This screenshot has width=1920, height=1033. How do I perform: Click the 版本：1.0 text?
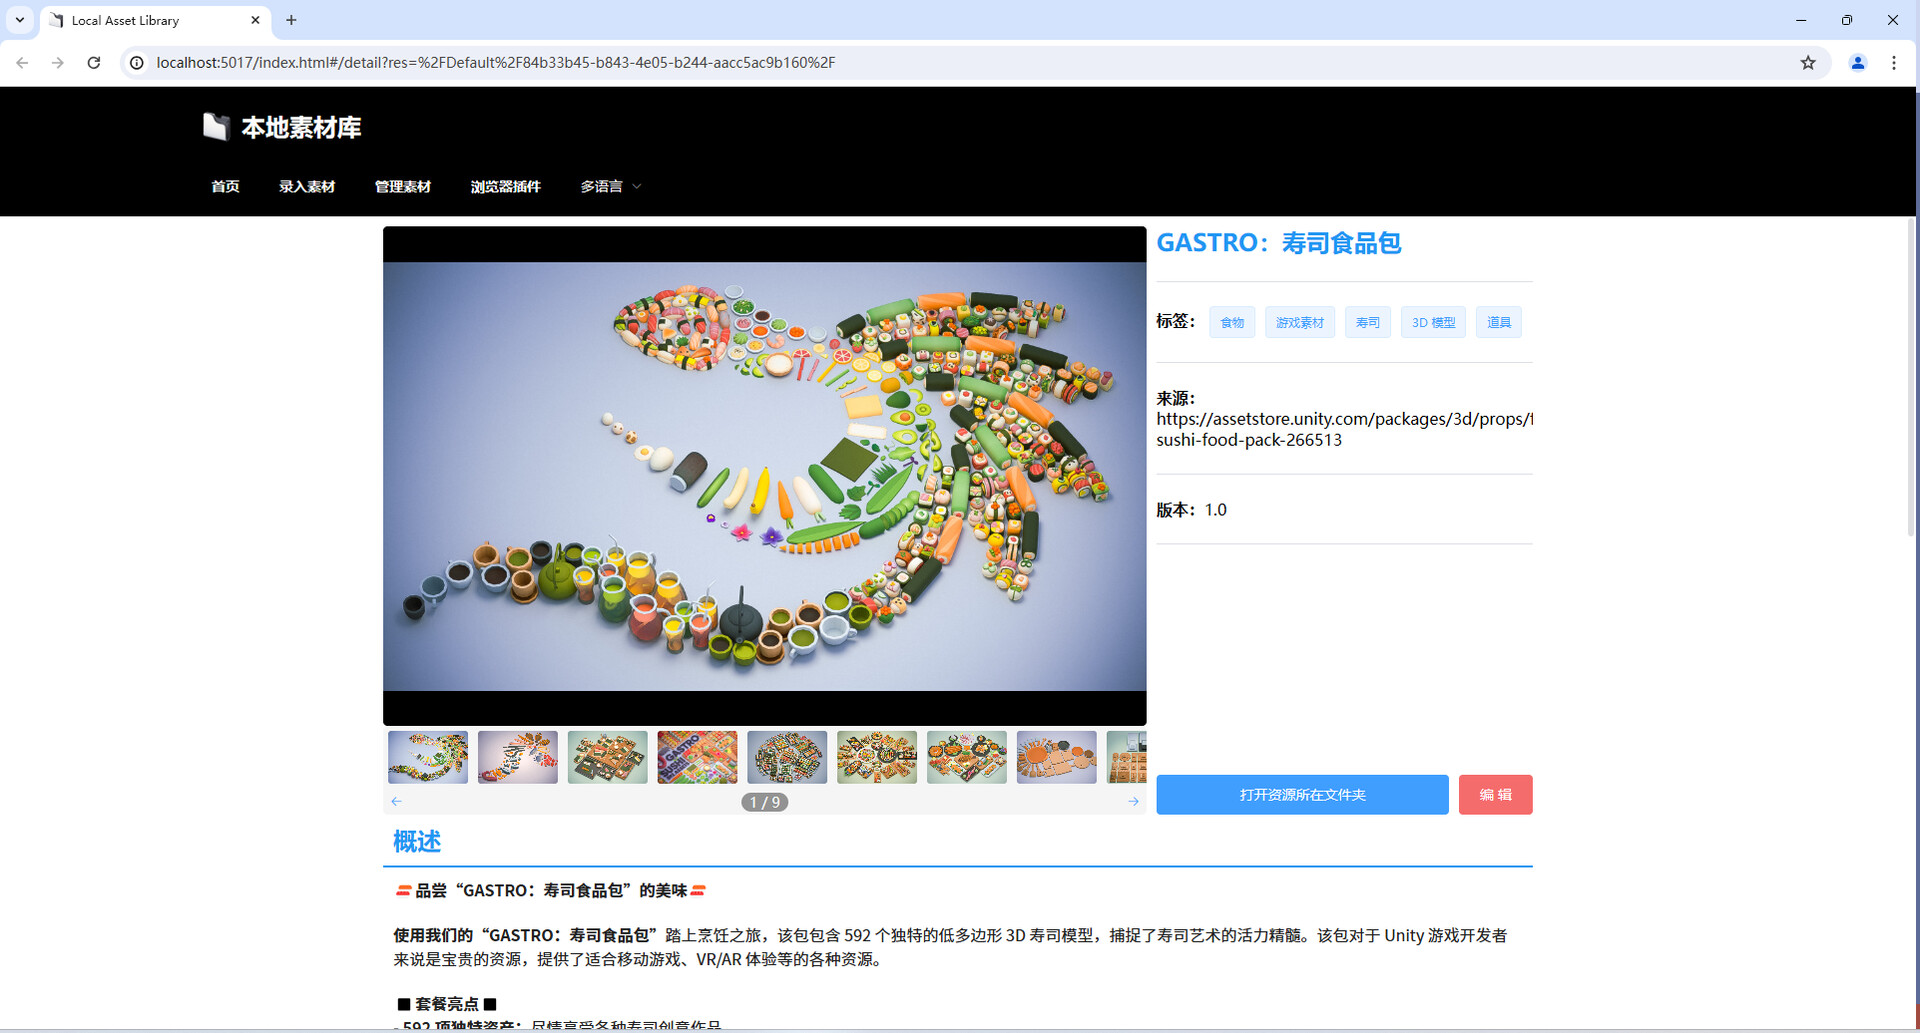click(1192, 510)
